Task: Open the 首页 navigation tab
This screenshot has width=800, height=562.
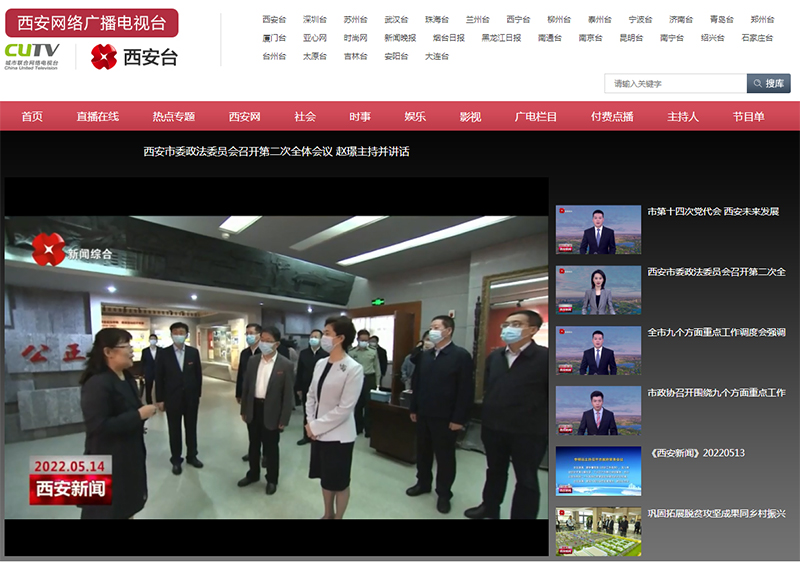Action: 32,117
